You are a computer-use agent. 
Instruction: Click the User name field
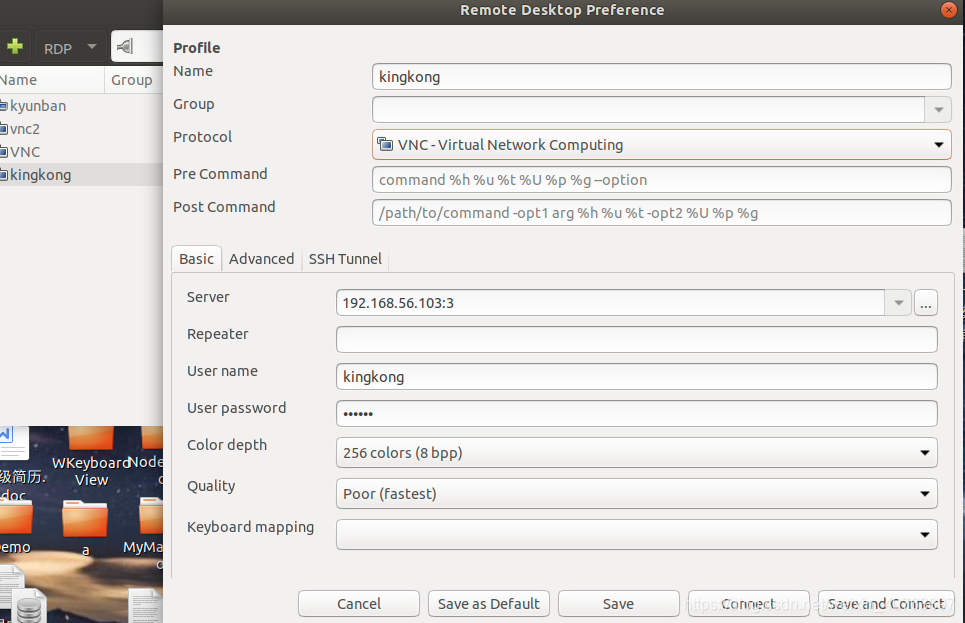point(637,377)
